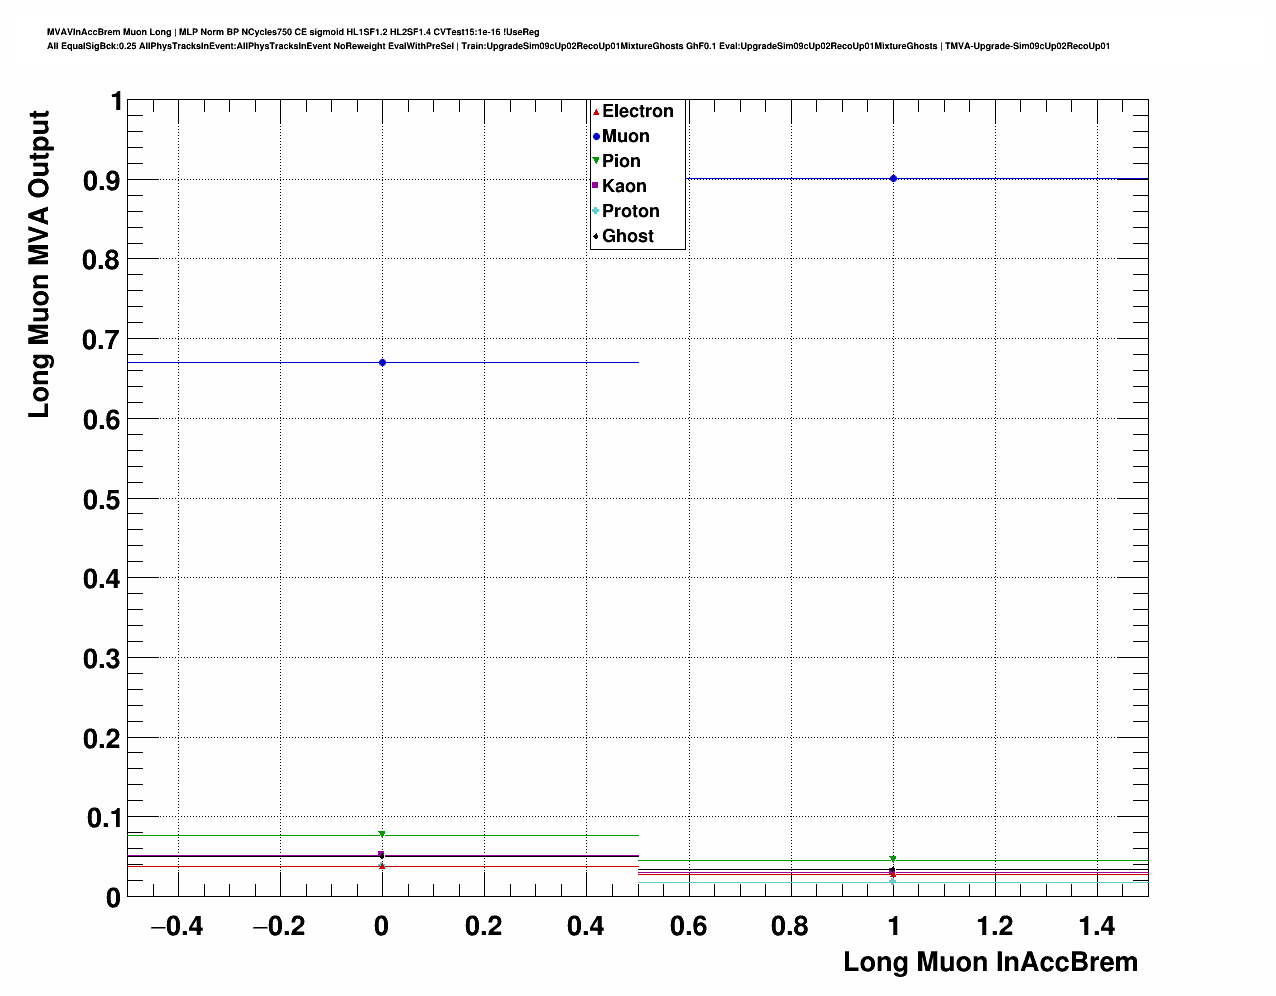Click the purple Kaon square legend marker
This screenshot has width=1276, height=996.
[x=597, y=186]
